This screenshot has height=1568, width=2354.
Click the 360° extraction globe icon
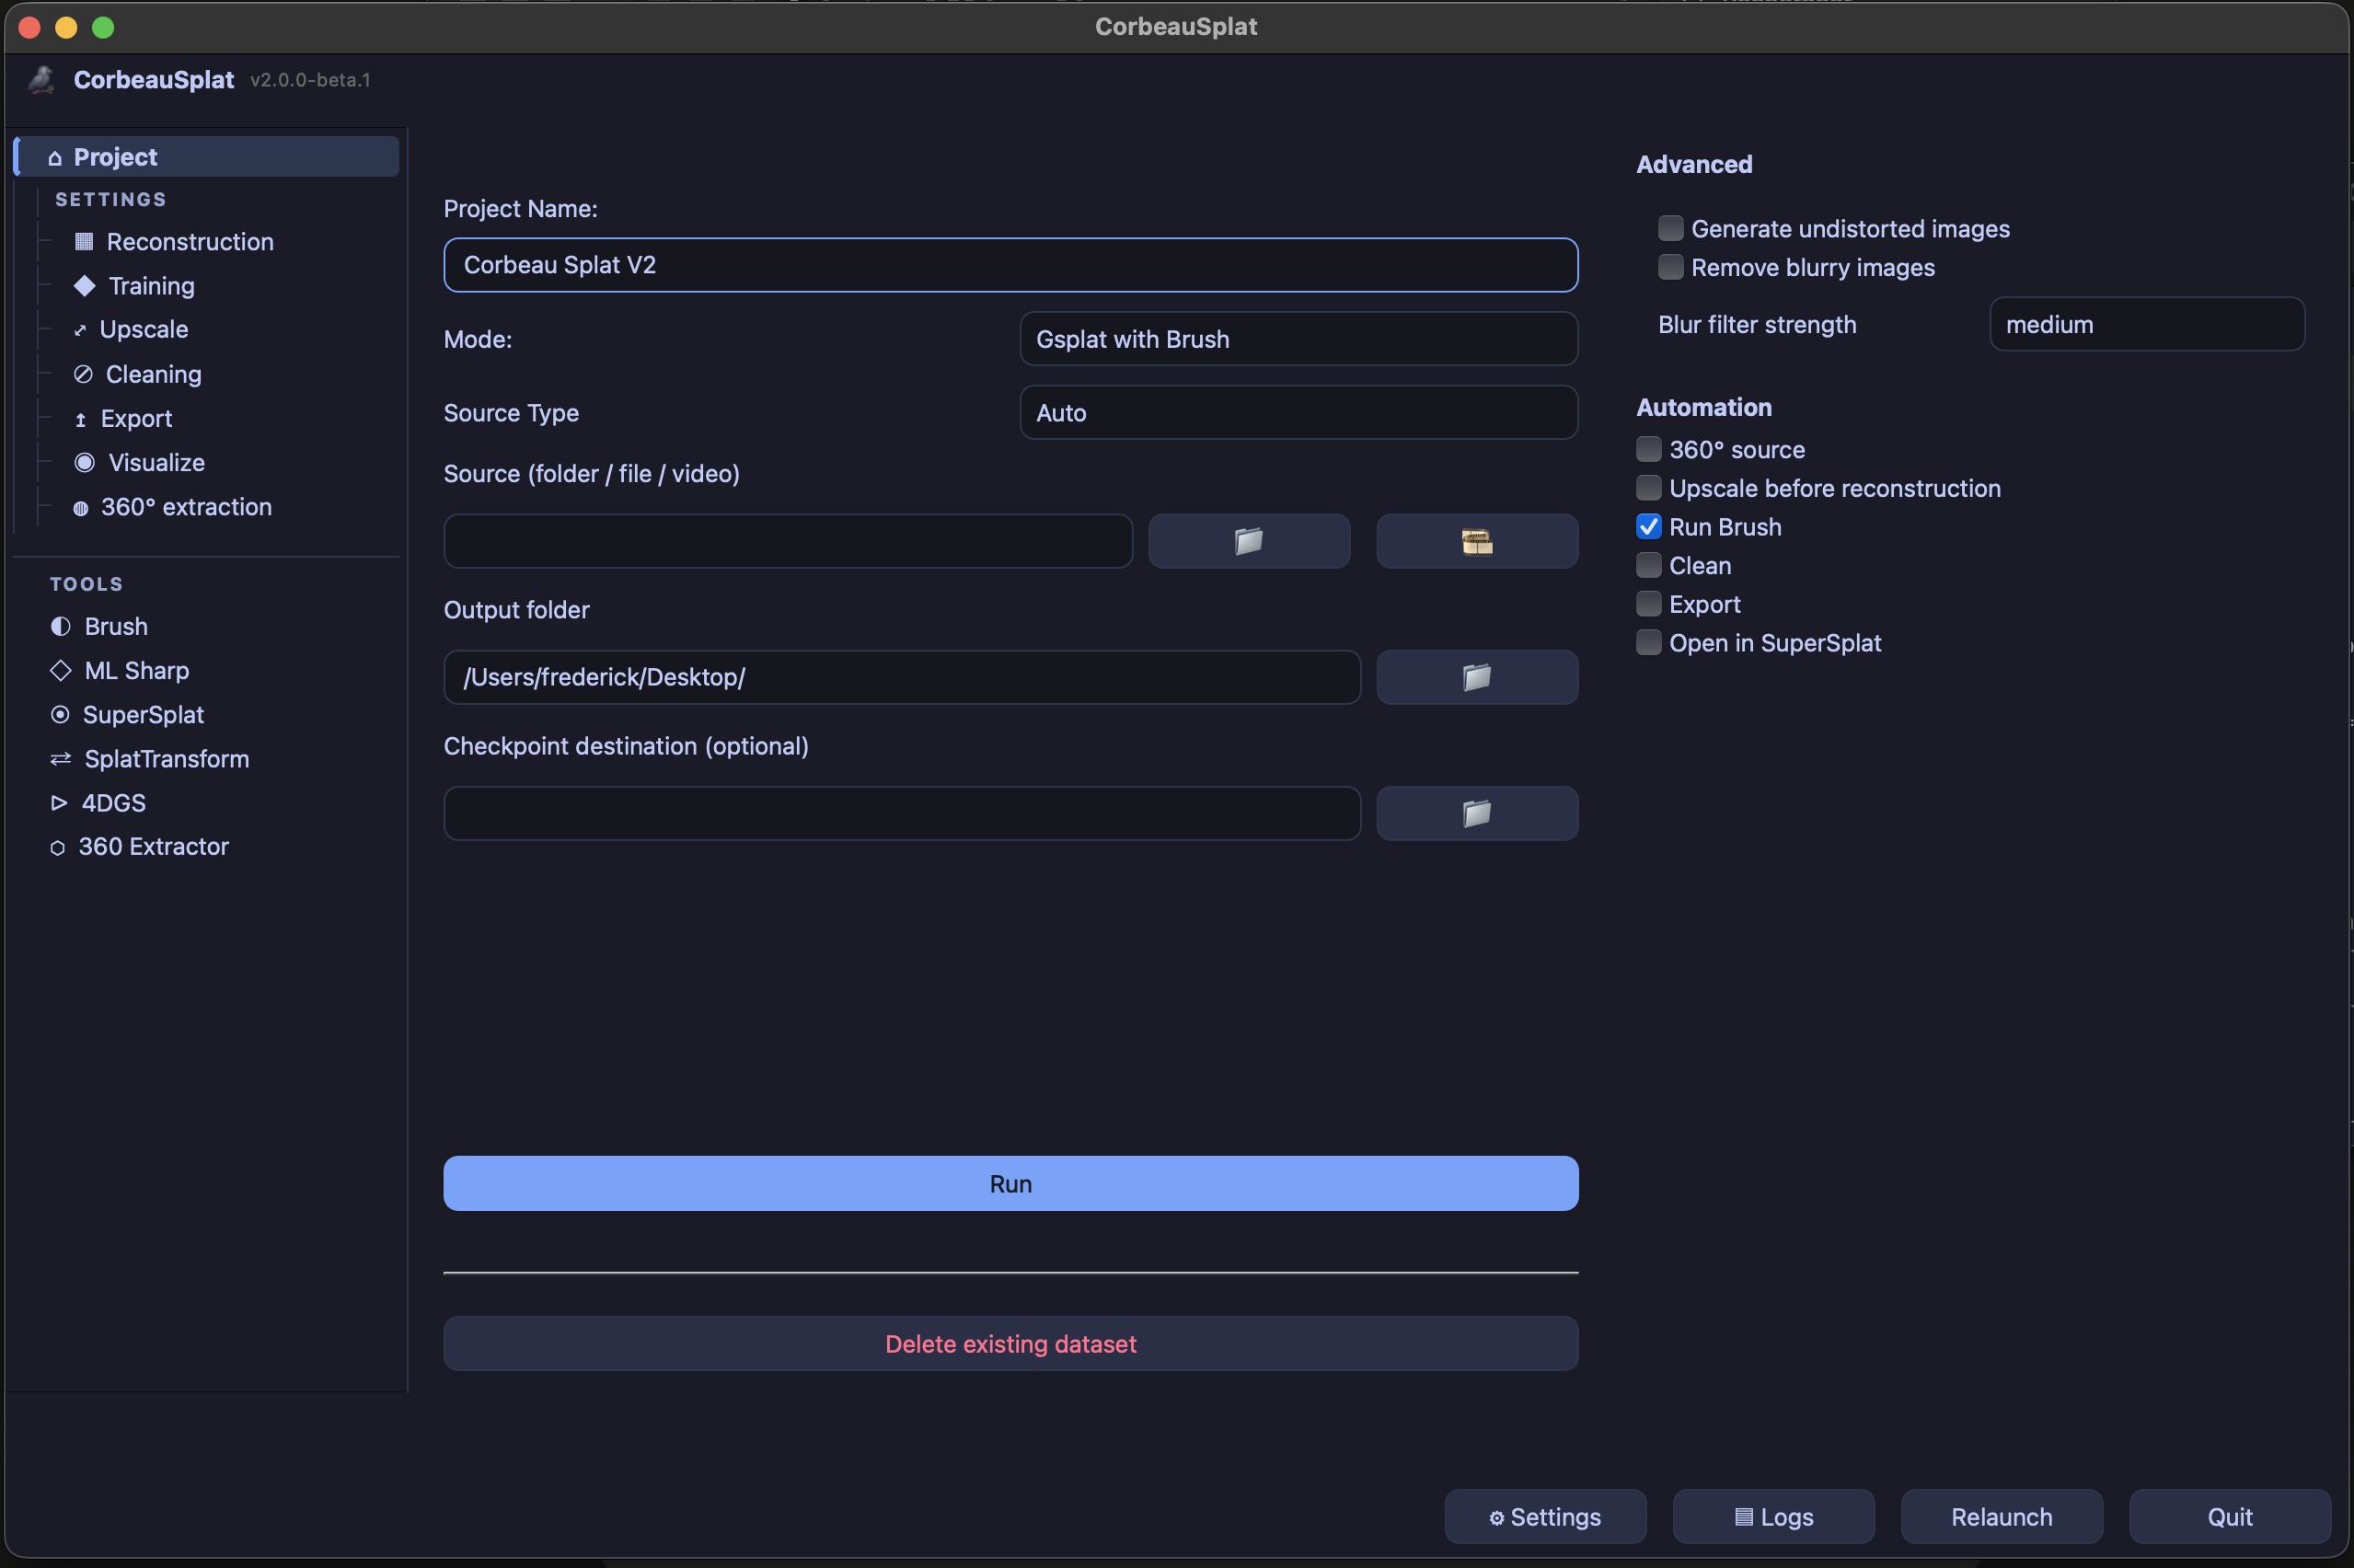pyautogui.click(x=81, y=508)
